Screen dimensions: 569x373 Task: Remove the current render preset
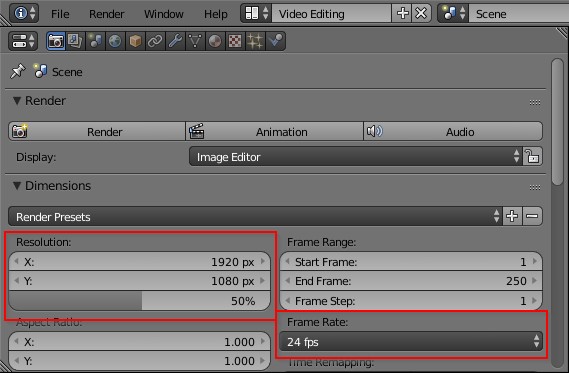pyautogui.click(x=532, y=216)
